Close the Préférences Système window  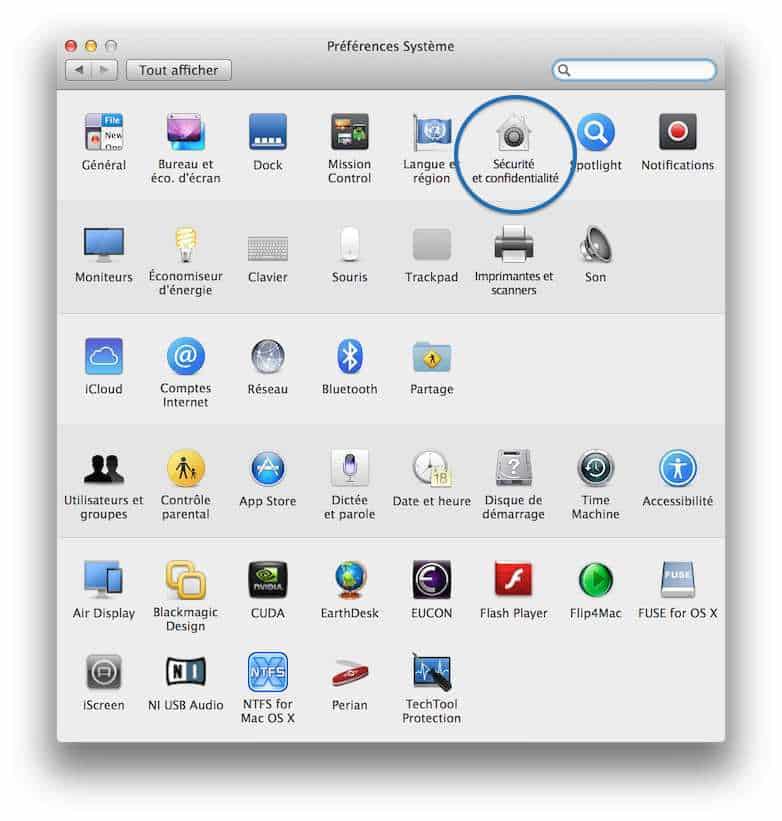71,46
